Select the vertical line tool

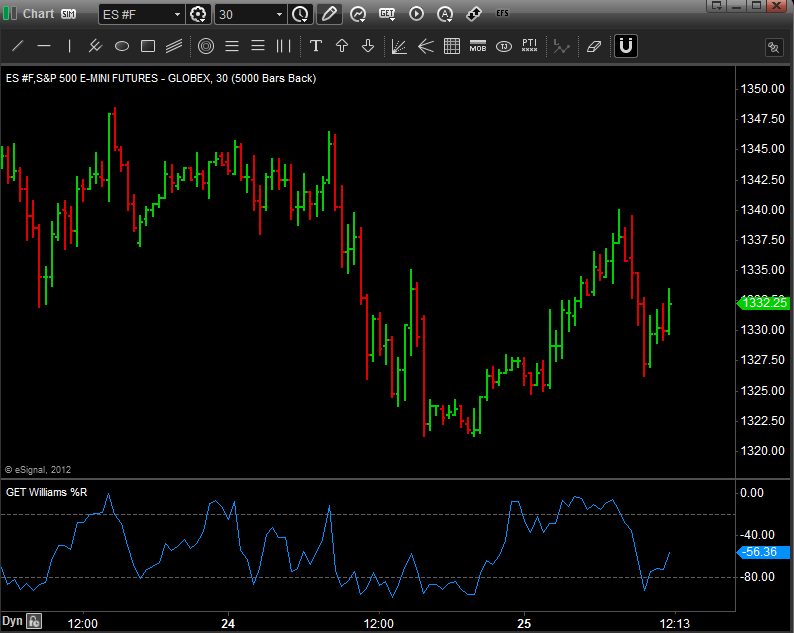tap(69, 47)
